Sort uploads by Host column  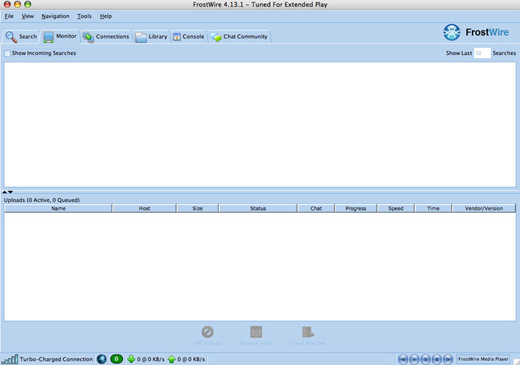[144, 208]
